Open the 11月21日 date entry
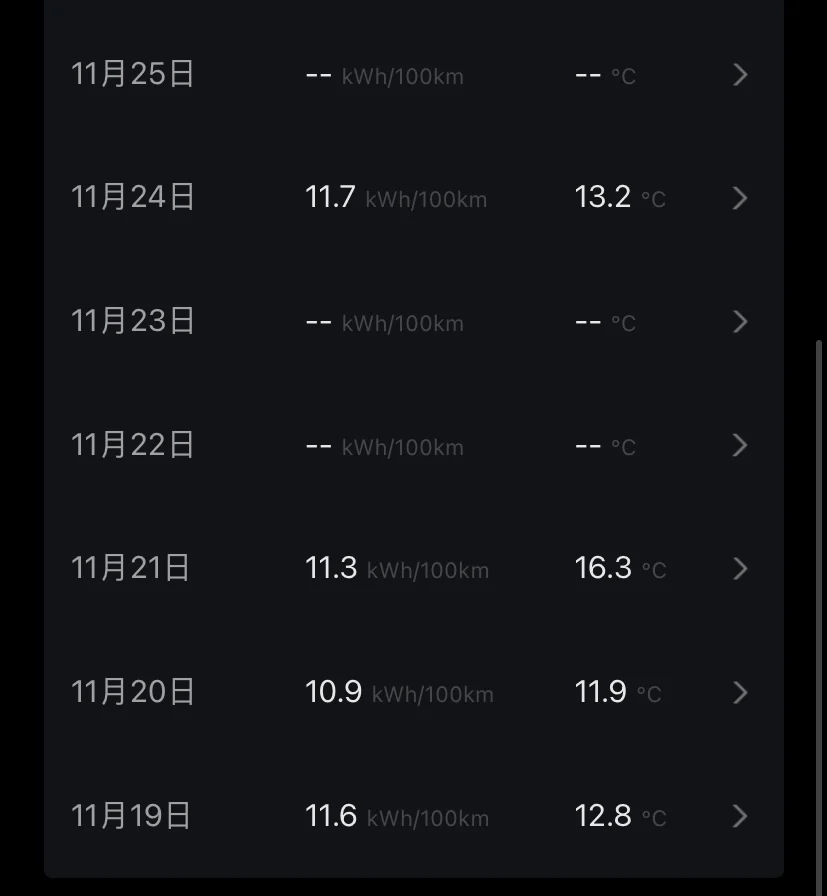 130,567
